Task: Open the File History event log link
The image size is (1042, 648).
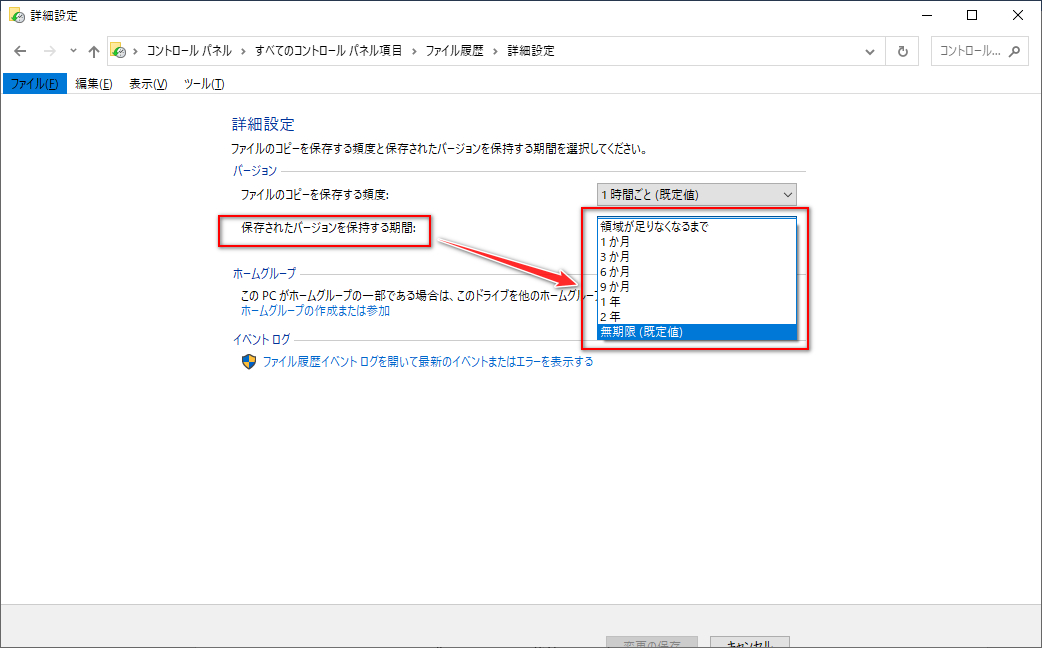Action: pyautogui.click(x=427, y=362)
